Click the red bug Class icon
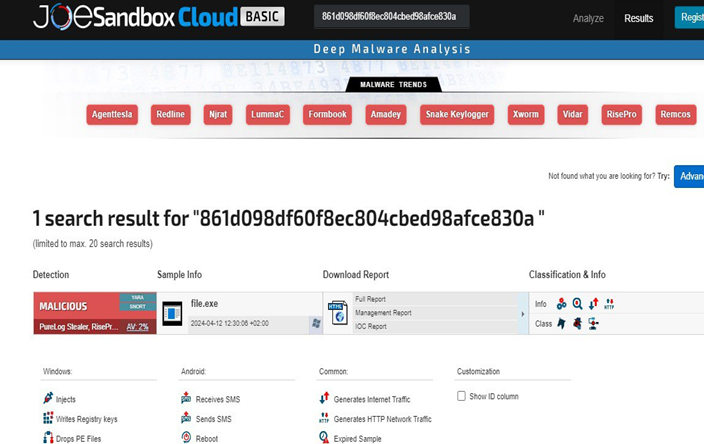Image resolution: width=704 pixels, height=444 pixels. click(x=577, y=323)
